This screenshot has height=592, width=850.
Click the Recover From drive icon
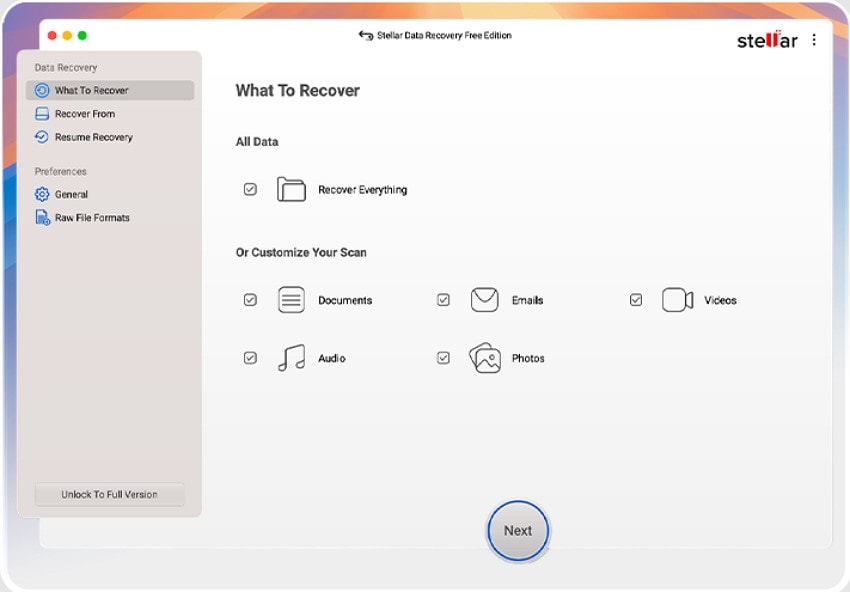click(42, 114)
